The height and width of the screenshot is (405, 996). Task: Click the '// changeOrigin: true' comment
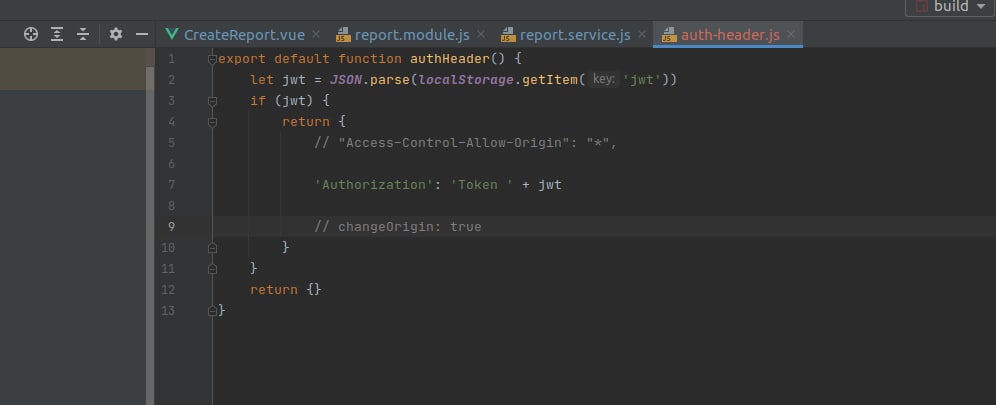(398, 227)
